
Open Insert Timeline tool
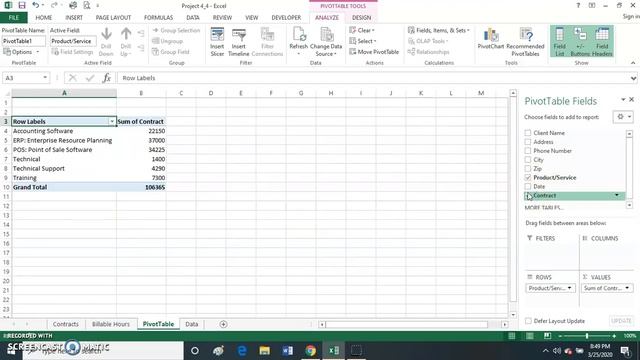point(239,42)
